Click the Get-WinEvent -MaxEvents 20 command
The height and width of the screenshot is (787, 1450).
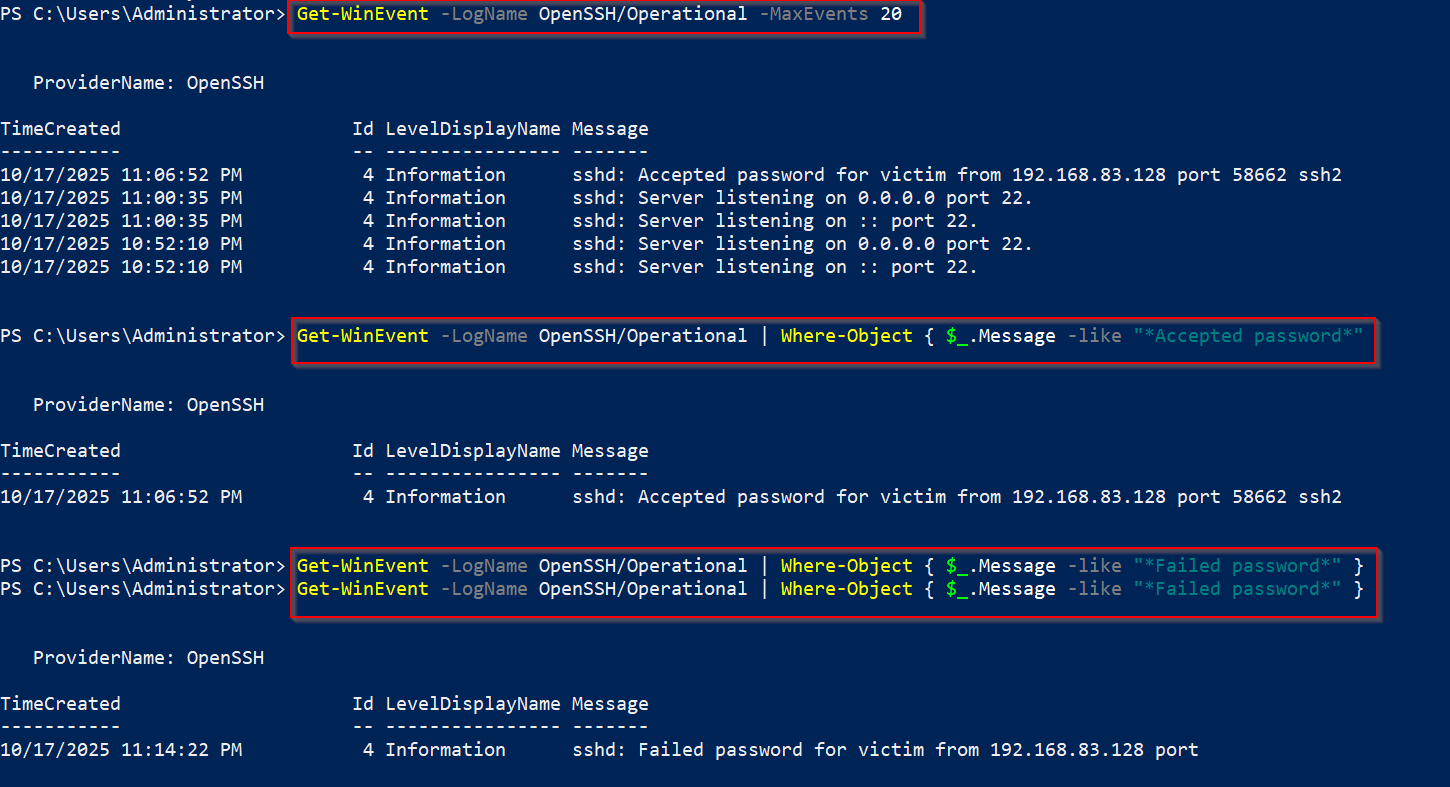pos(599,14)
